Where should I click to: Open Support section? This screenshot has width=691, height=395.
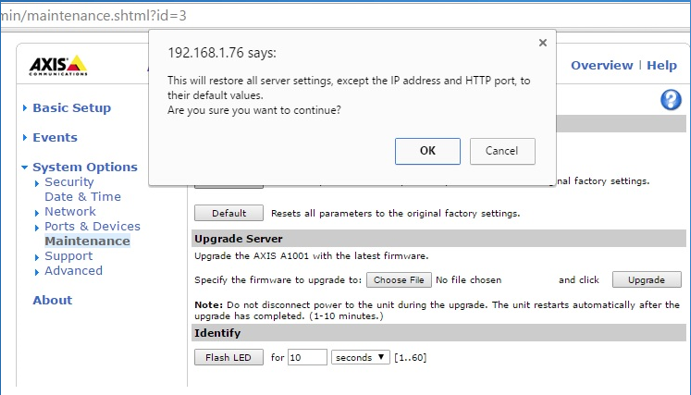coord(69,256)
